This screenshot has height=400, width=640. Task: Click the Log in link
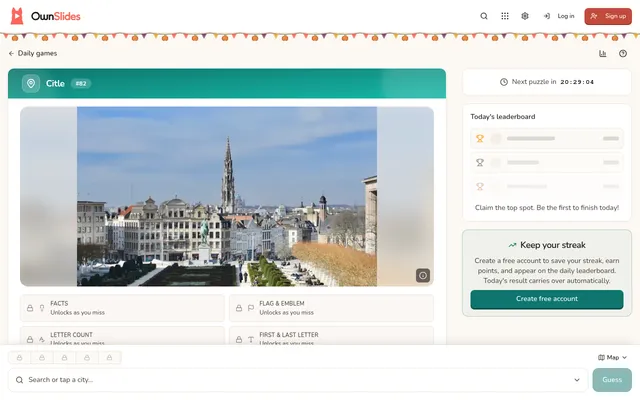(x=559, y=16)
